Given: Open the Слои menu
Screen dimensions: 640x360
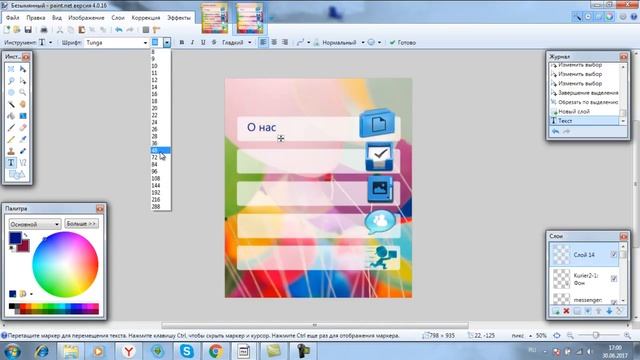Looking at the screenshot, I should [x=118, y=18].
